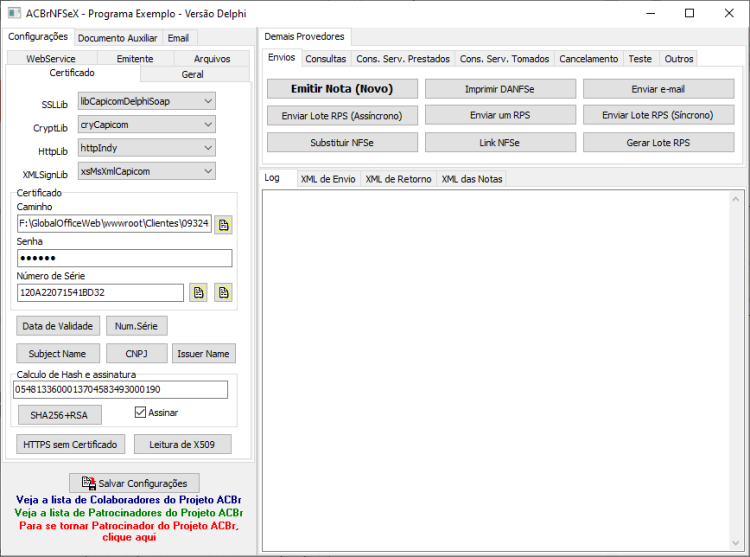
Task: Click the app icon in title bar
Action: click(14, 13)
